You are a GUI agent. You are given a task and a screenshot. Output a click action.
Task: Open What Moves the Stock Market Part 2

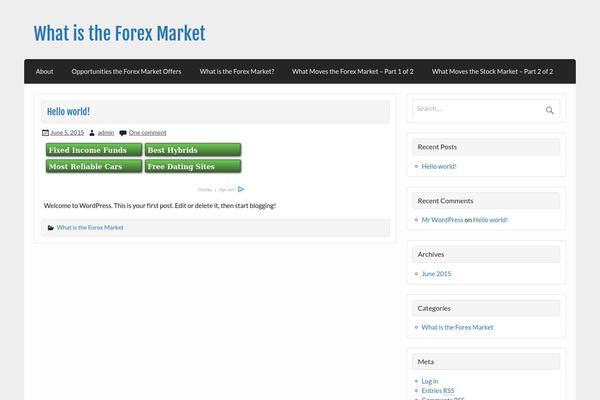click(492, 72)
